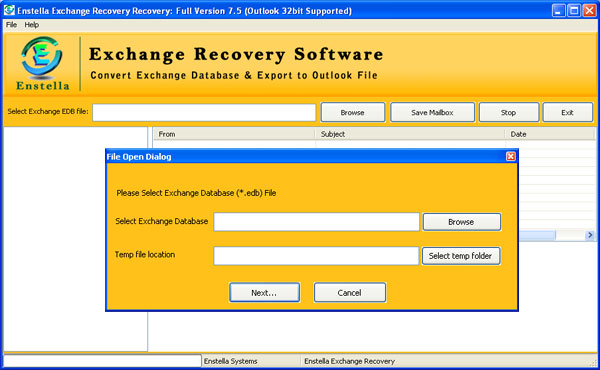Click the horizontal scrollbar thumb in the list
Screen dimensions: 600x370
click(x=537, y=235)
